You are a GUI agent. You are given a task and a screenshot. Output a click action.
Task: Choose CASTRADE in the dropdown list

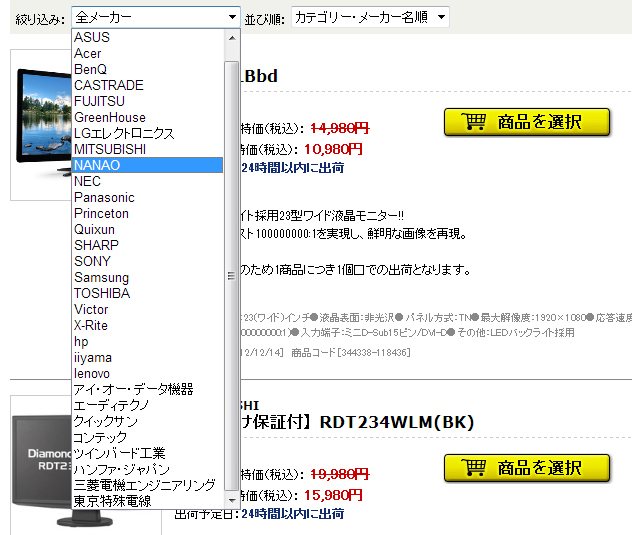tap(148, 85)
